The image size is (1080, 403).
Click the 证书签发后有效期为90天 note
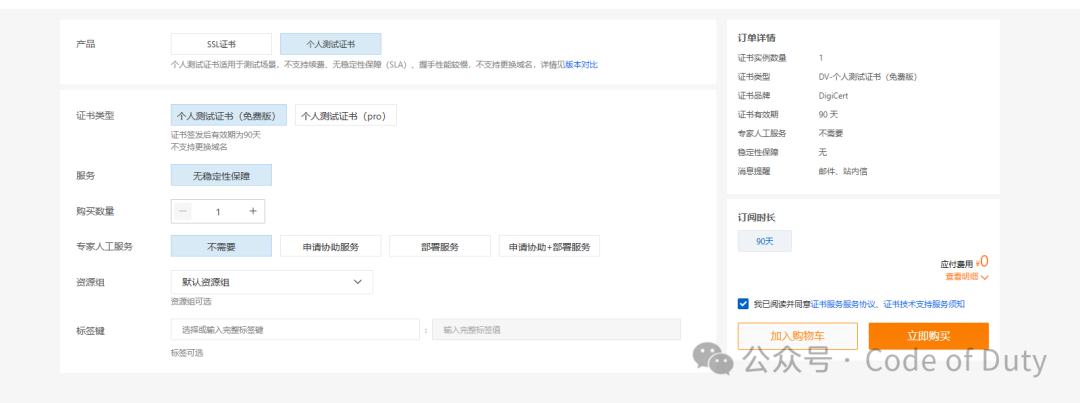pos(216,135)
